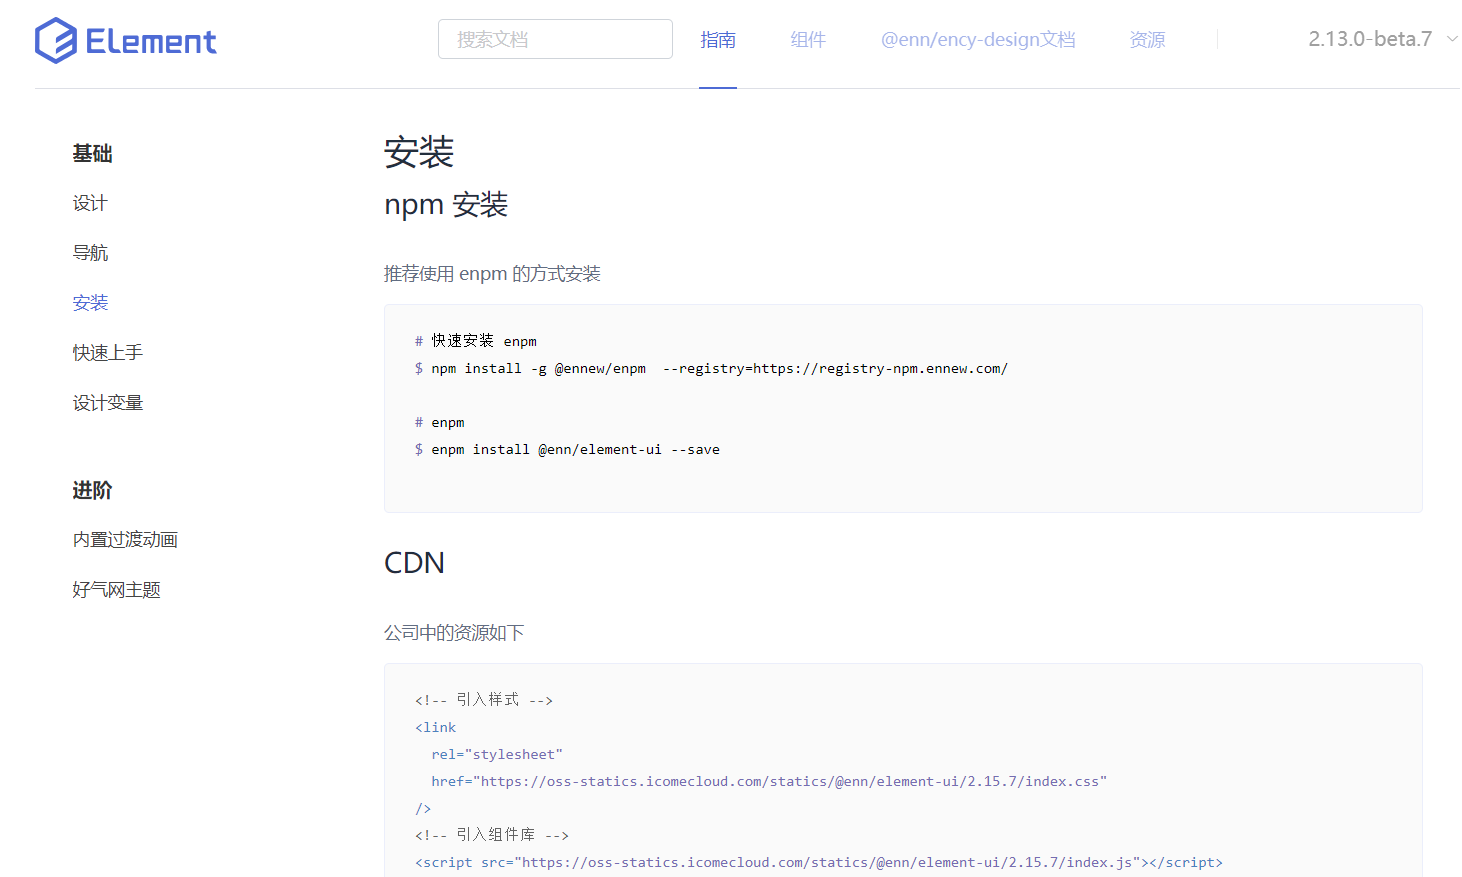Open the 设计变量 sidebar link
Screen dimensions: 1462x877
pyautogui.click(x=108, y=403)
